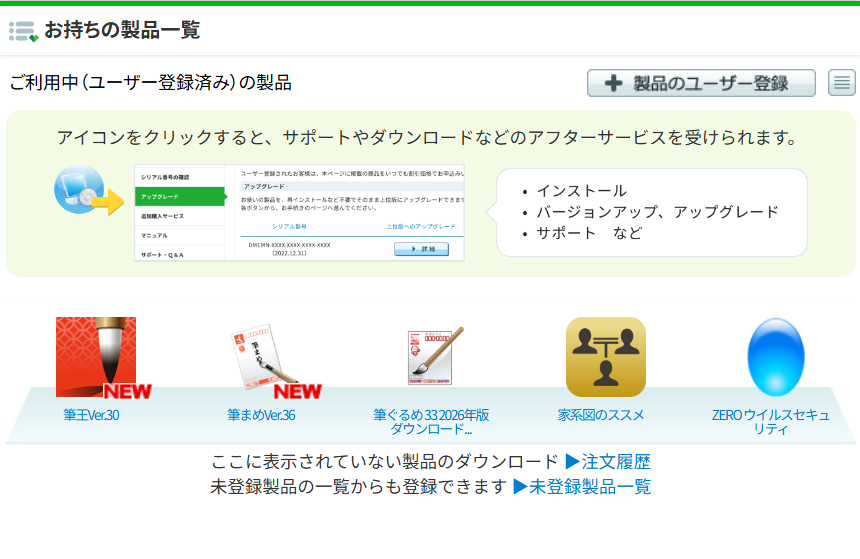860x559 pixels.
Task: Click the 筆まめVer.36 postcard icon
Action: tap(259, 355)
